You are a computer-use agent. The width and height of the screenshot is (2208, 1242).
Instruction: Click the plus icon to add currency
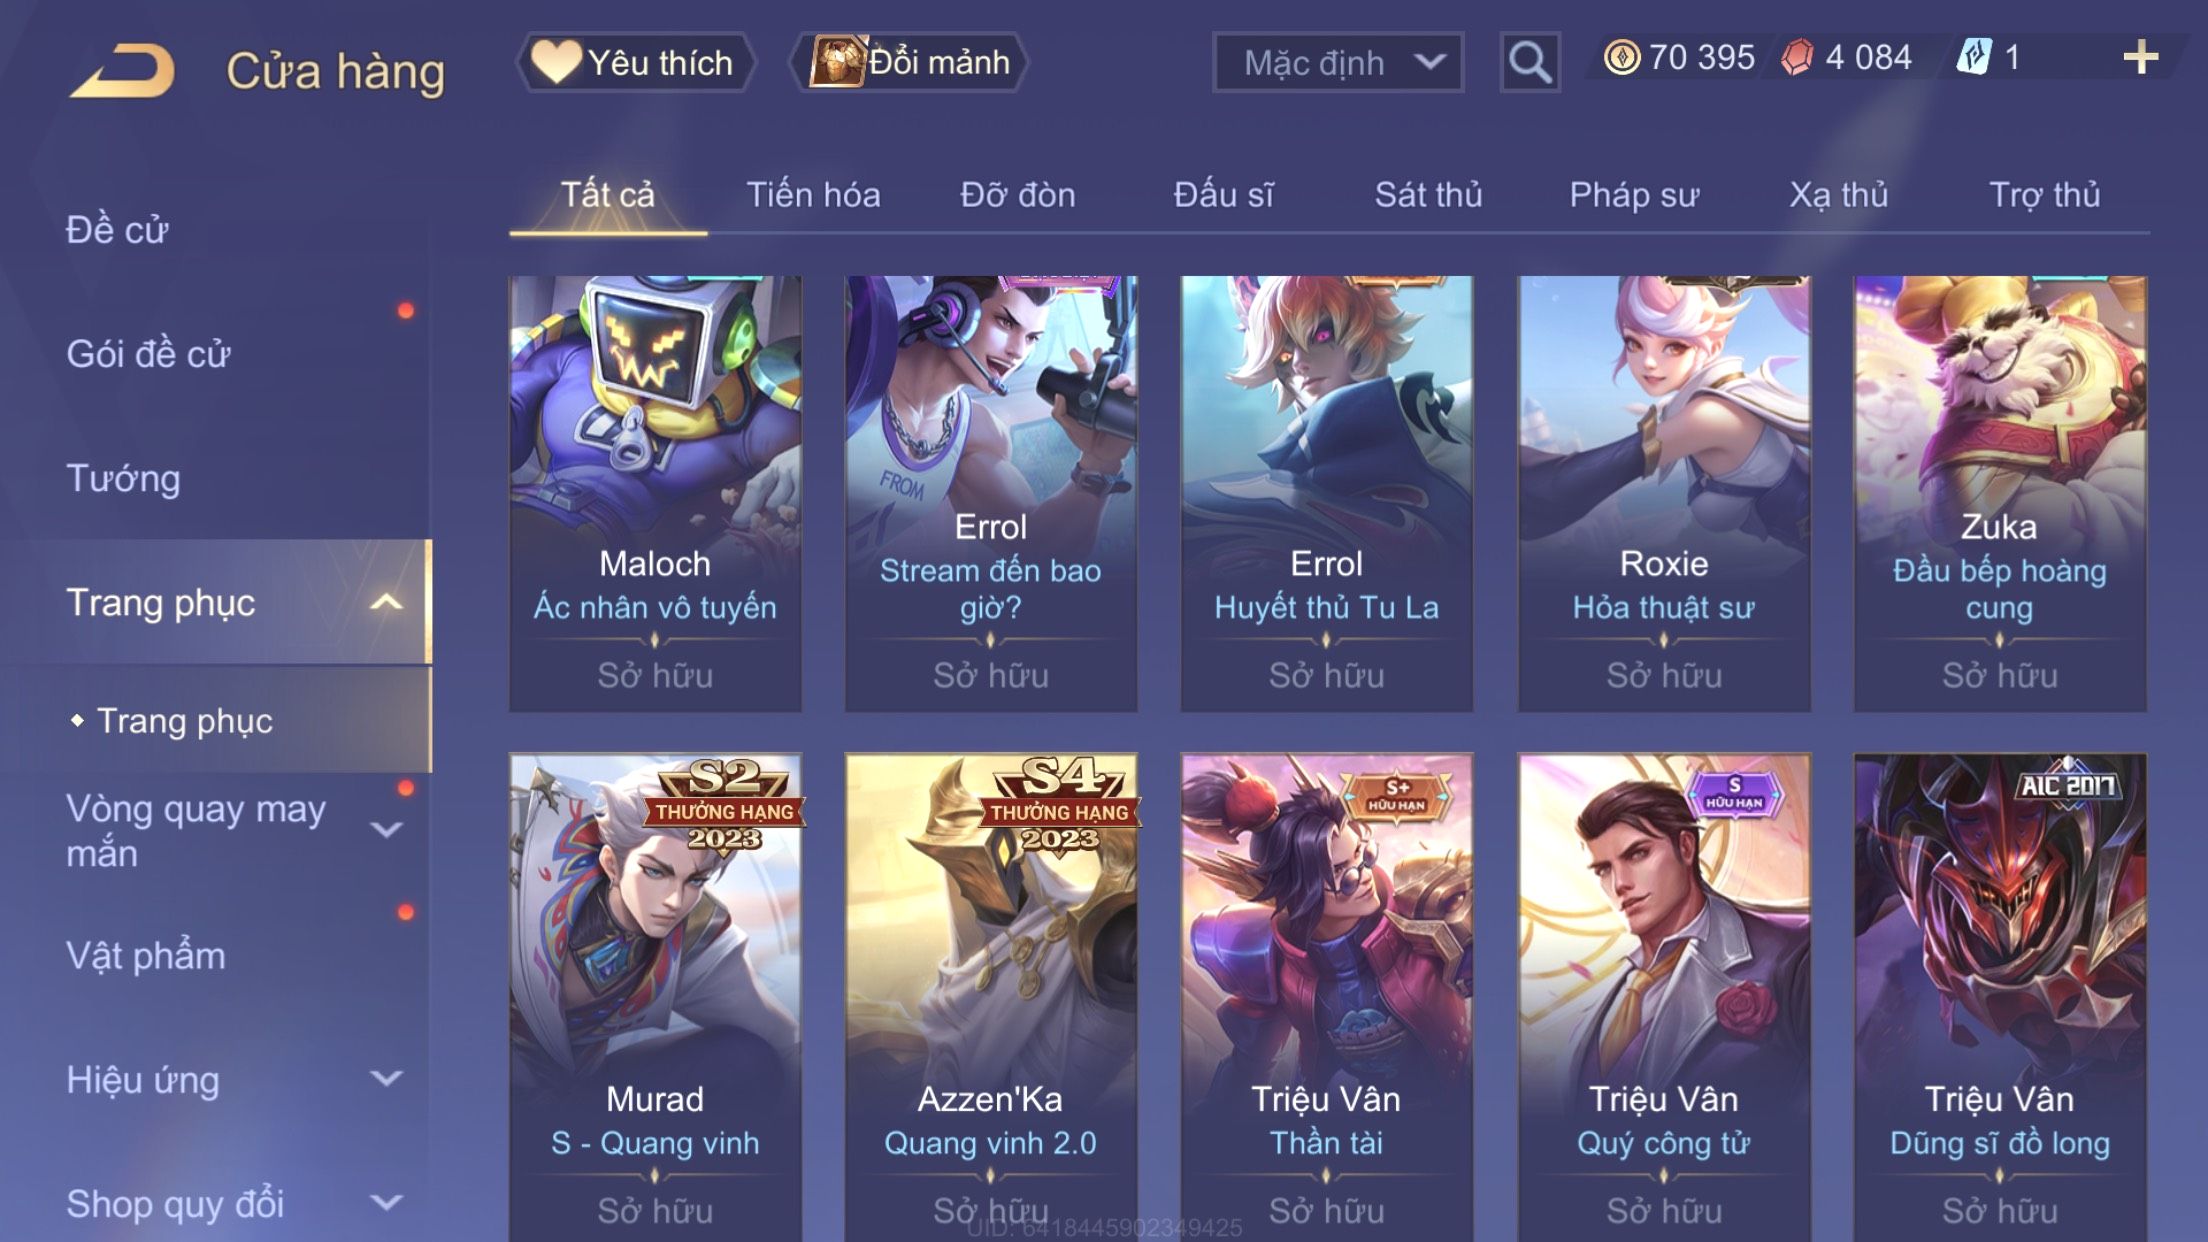pyautogui.click(x=2140, y=58)
